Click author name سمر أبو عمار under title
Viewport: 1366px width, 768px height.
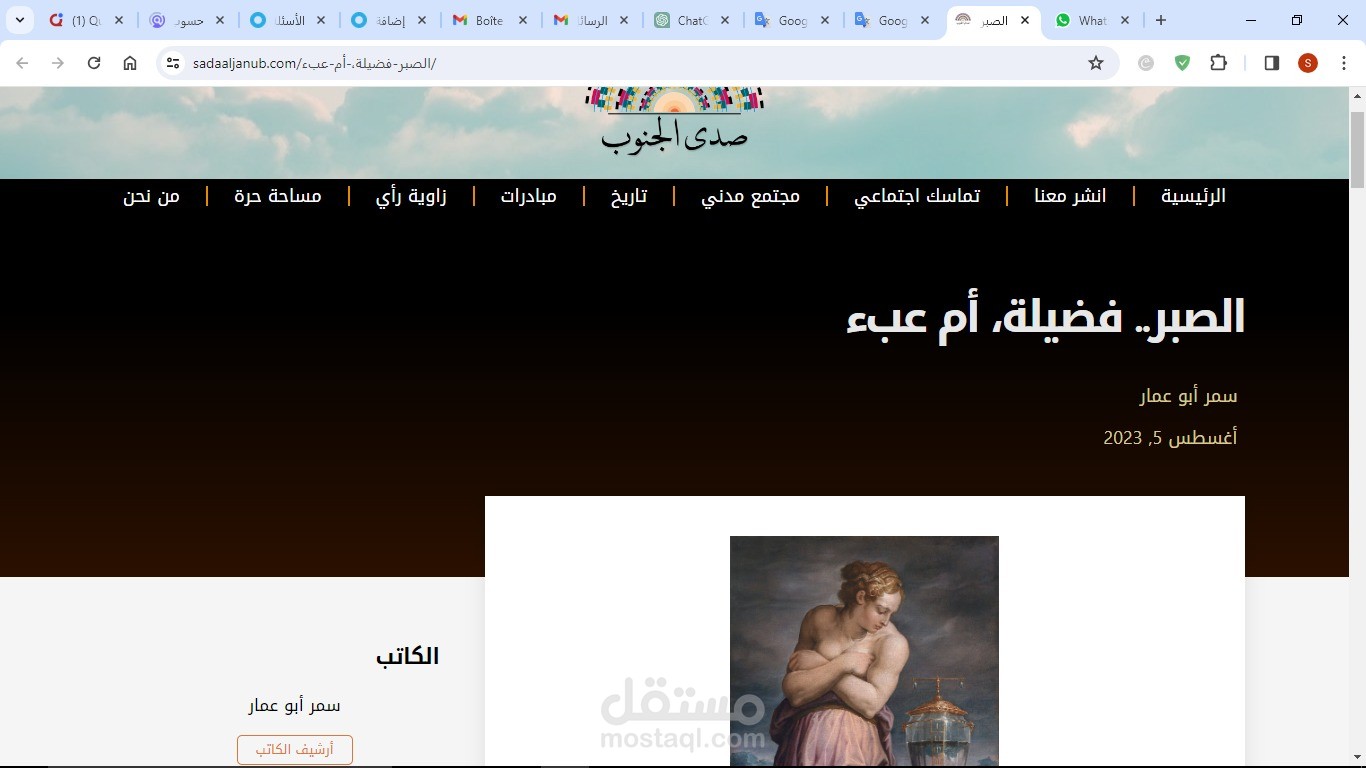(1188, 396)
